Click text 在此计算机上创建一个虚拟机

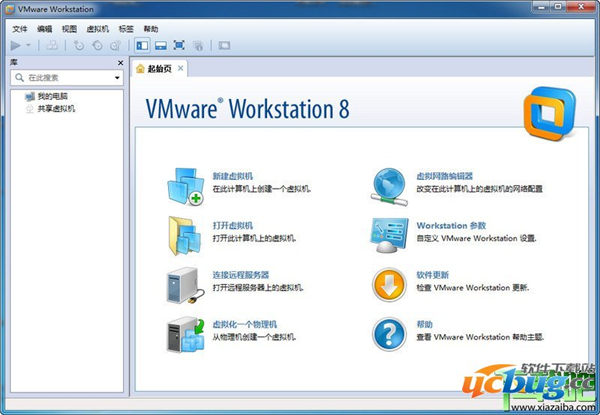[x=262, y=189]
